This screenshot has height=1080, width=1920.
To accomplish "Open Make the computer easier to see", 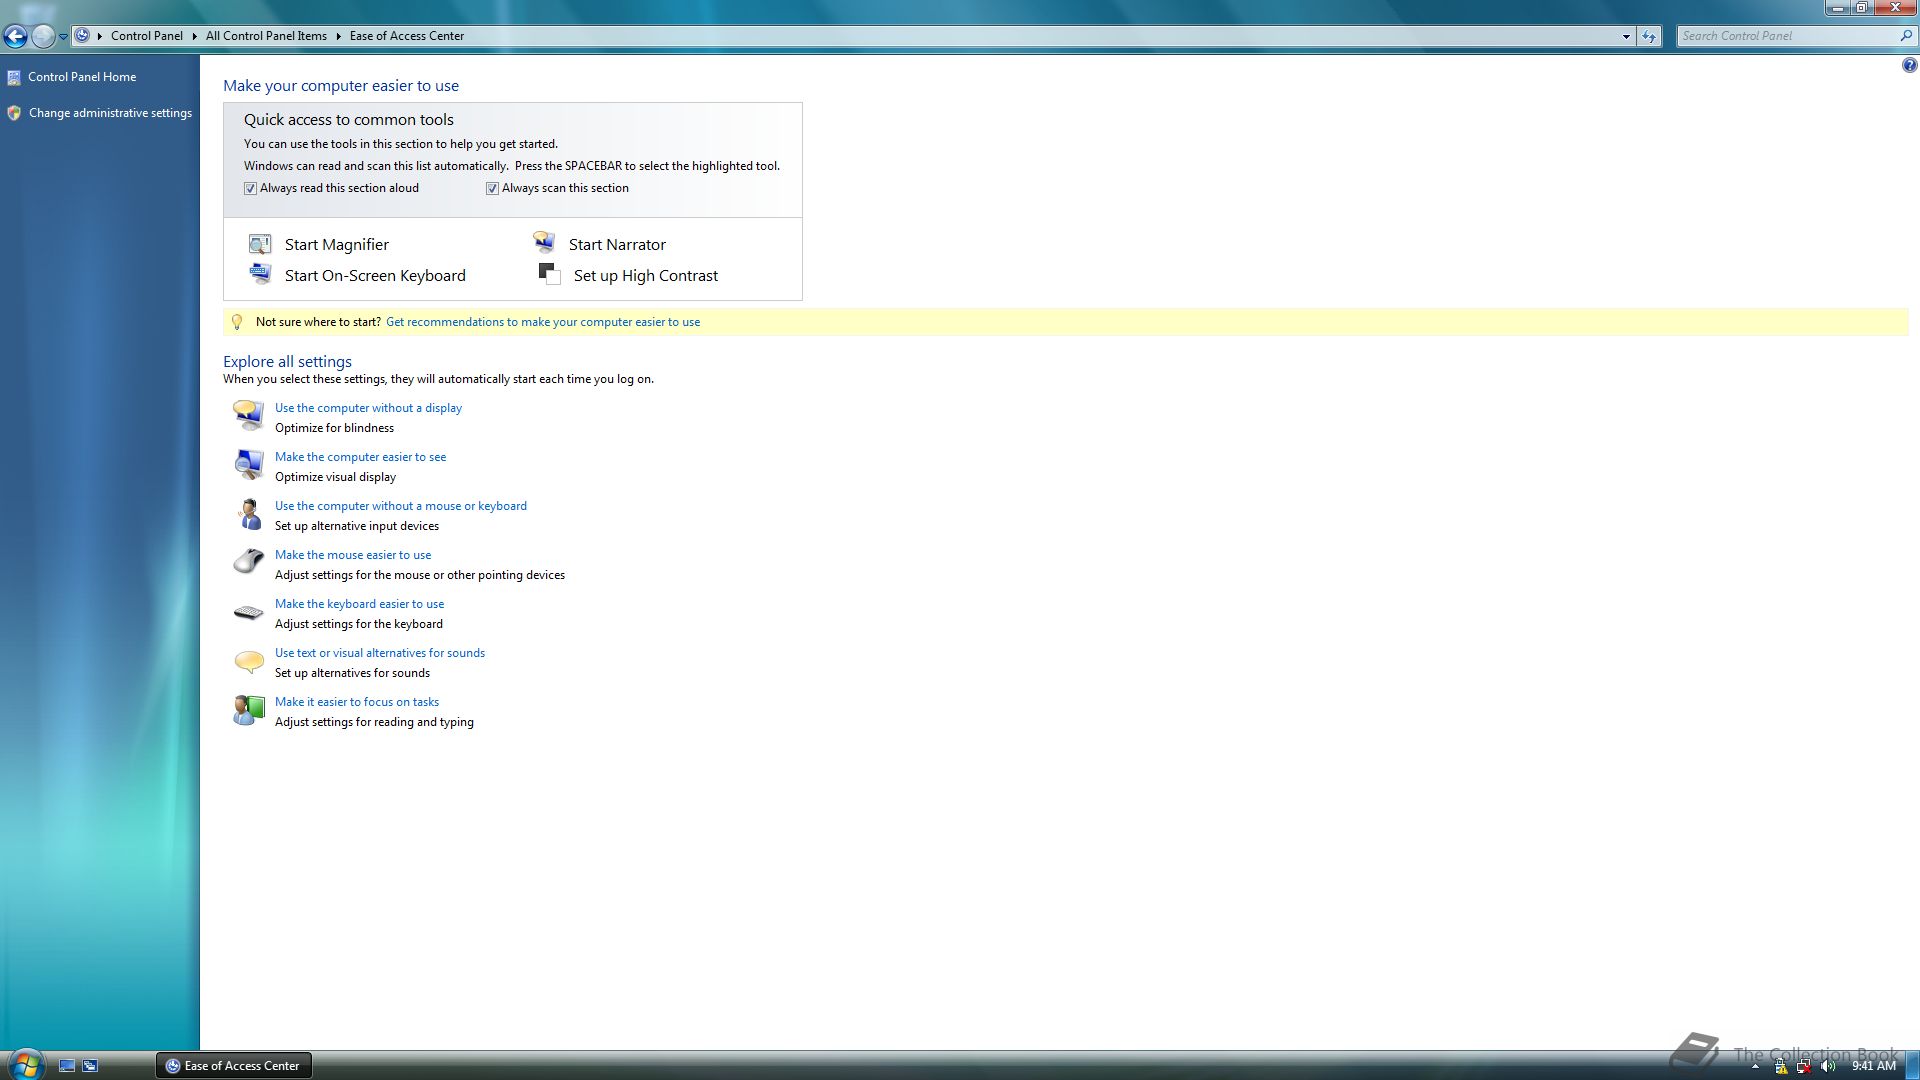I will tap(360, 457).
